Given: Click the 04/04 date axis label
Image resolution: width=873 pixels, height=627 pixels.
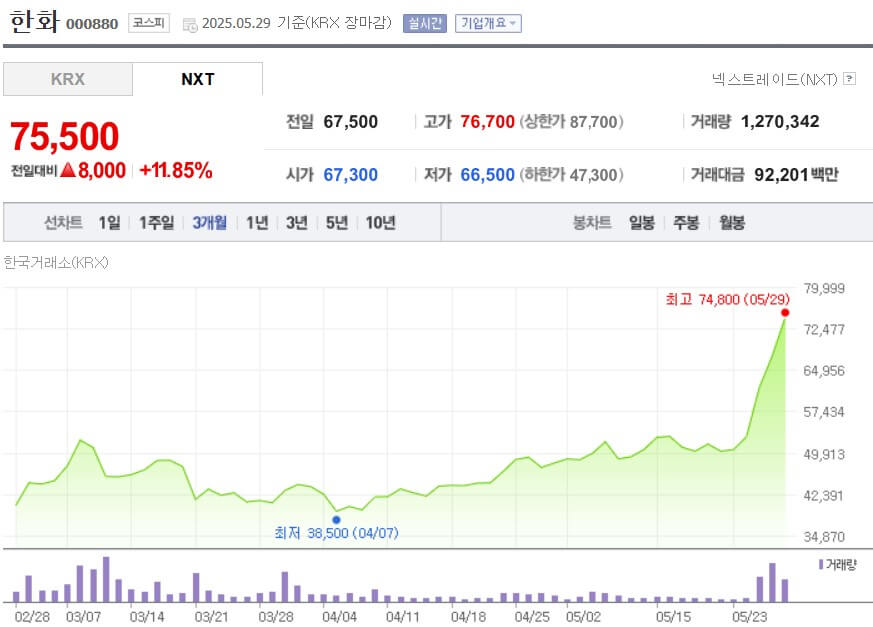Looking at the screenshot, I should pyautogui.click(x=339, y=617).
